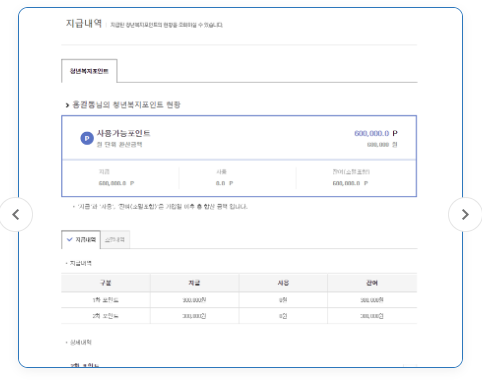Open the 소멸내역 tab
The height and width of the screenshot is (380, 482).
(x=115, y=240)
